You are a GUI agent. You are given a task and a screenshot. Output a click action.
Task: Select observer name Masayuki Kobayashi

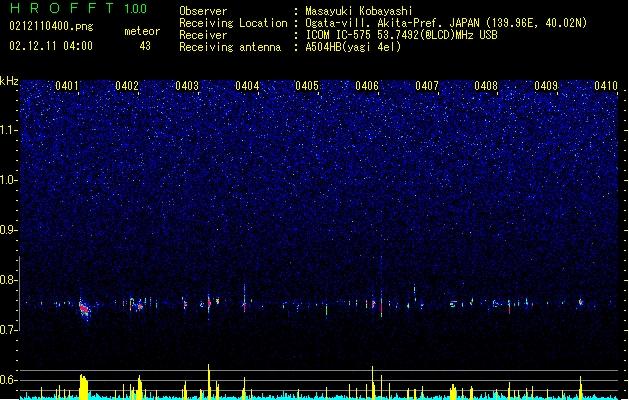pos(359,11)
